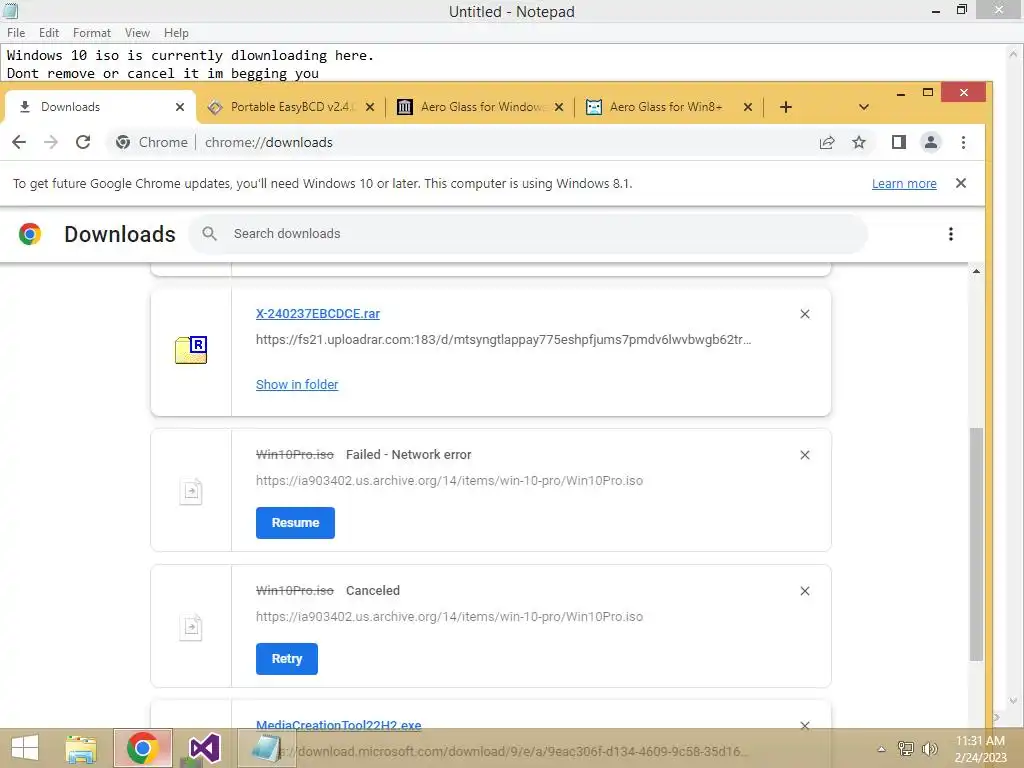Retry the canceled Win10Pro.iso download
Image resolution: width=1024 pixels, height=768 pixels.
(287, 659)
